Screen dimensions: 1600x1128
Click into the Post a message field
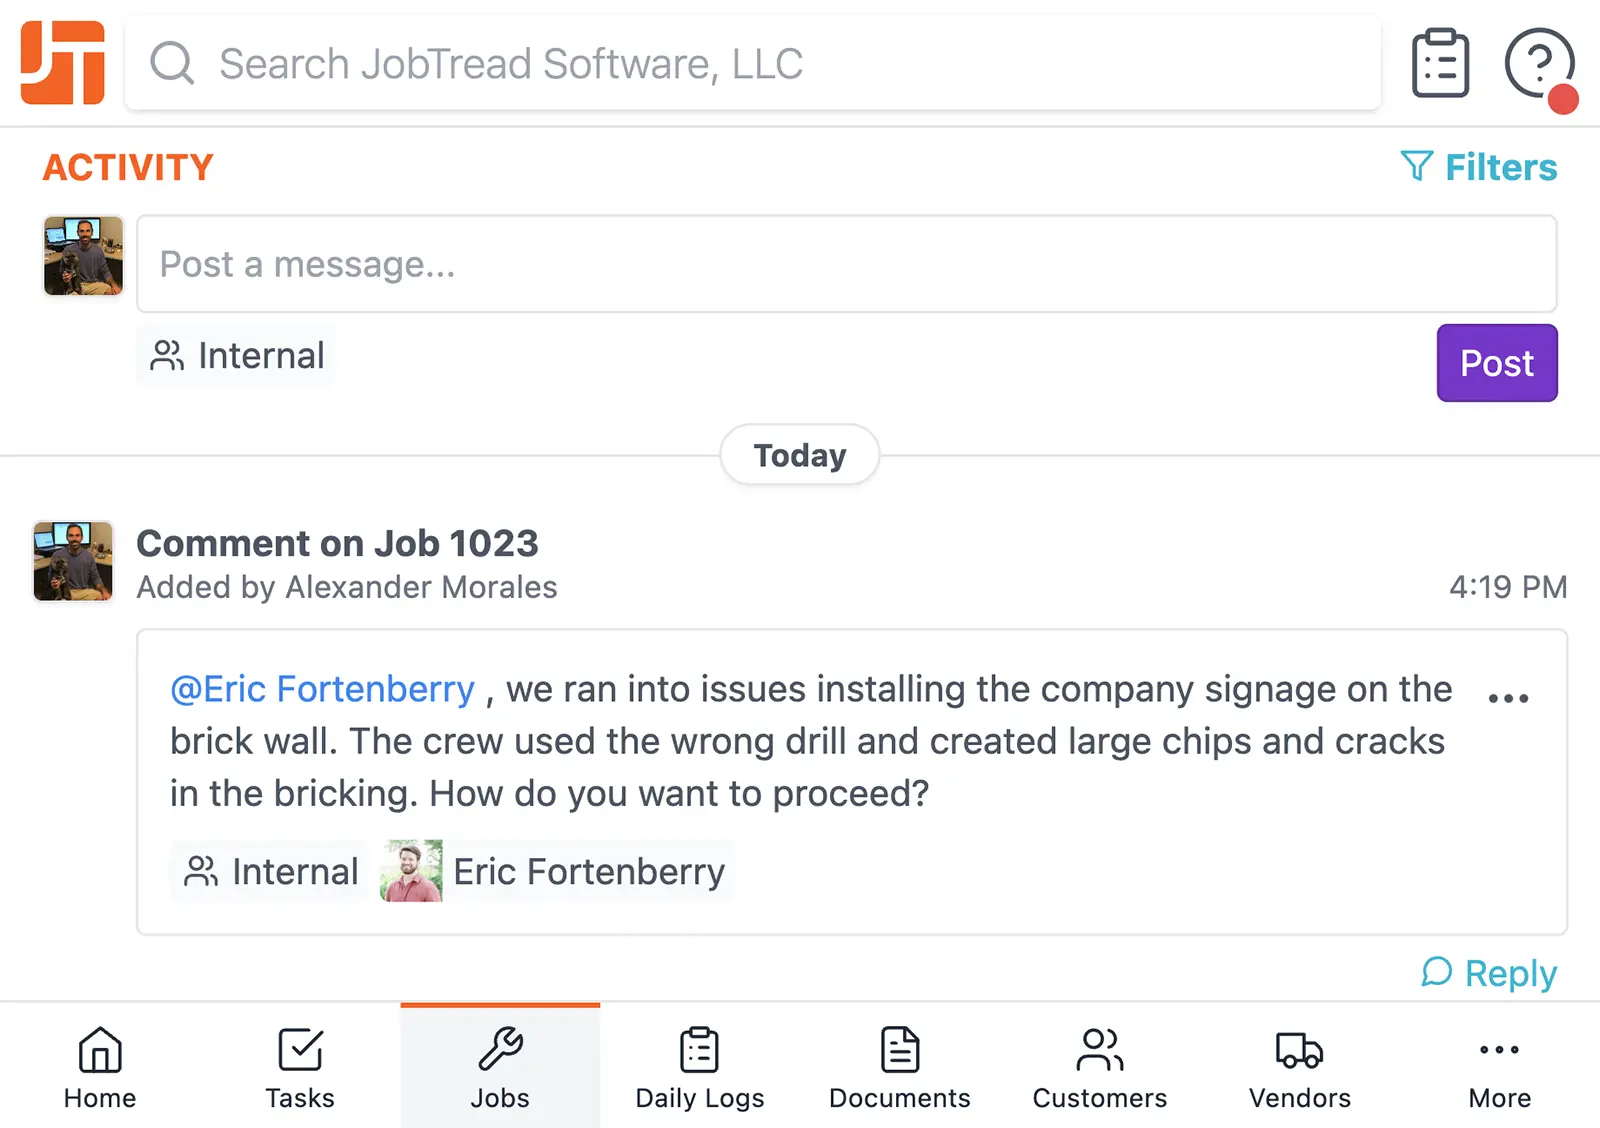(x=846, y=264)
